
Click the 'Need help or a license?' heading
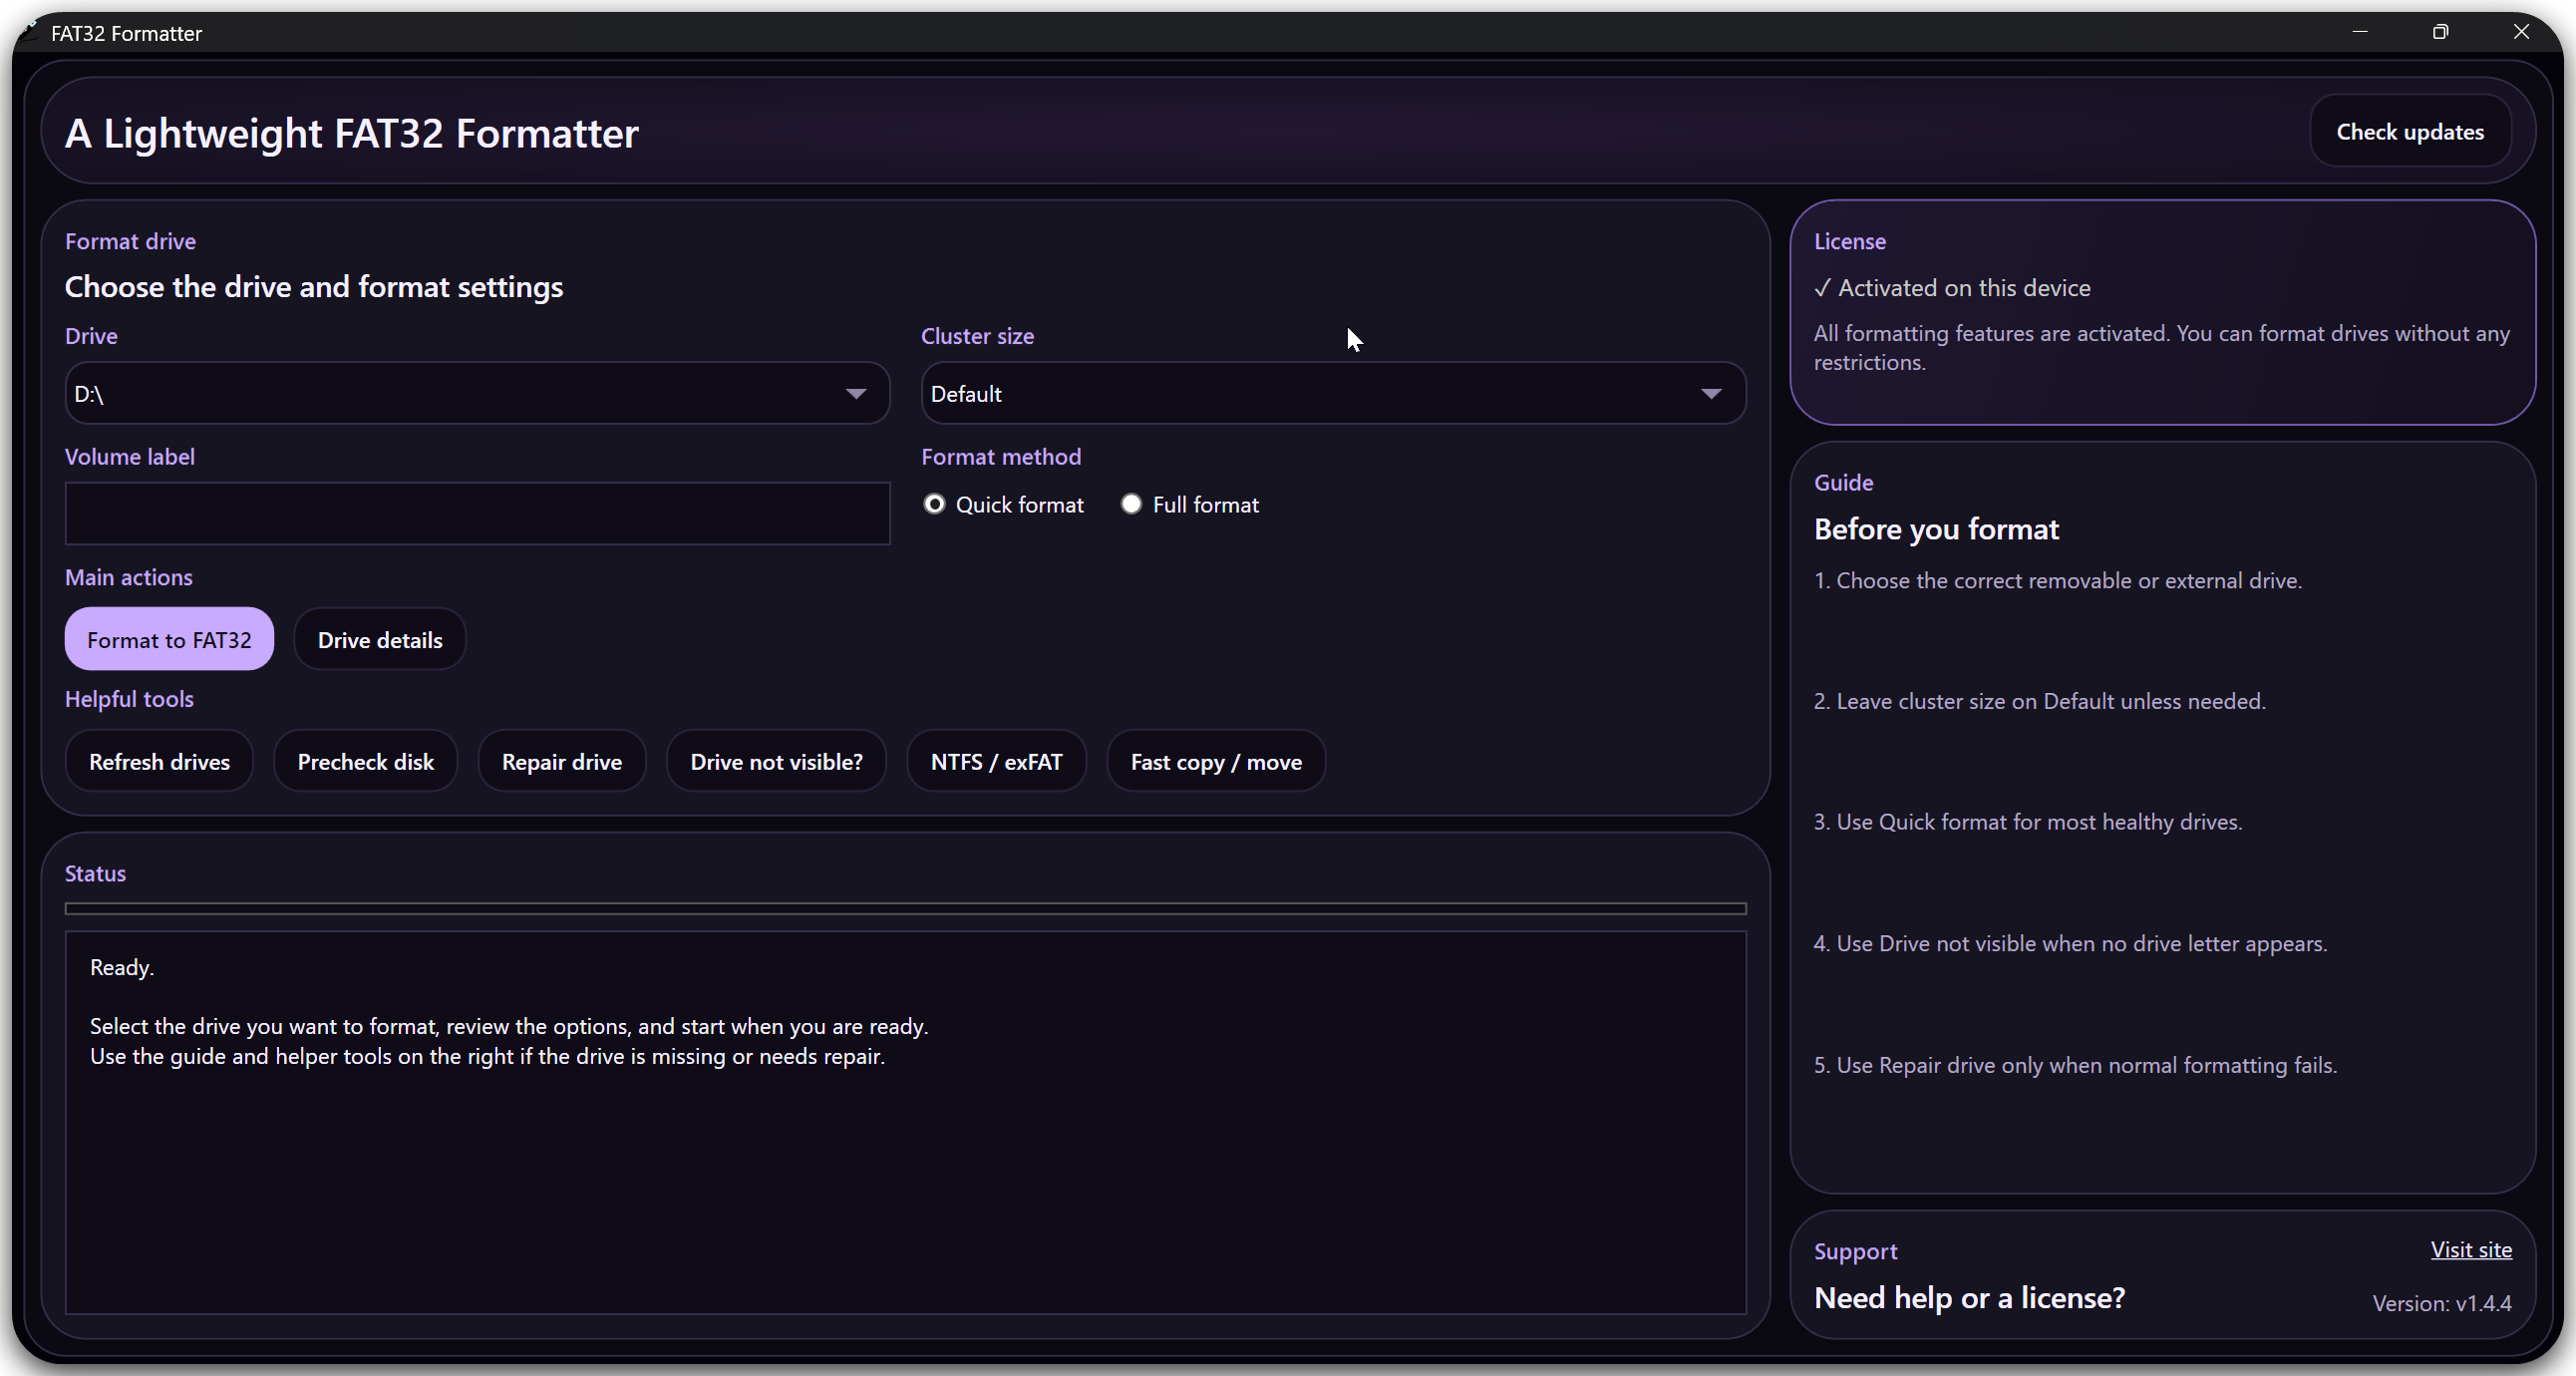tap(1969, 1298)
